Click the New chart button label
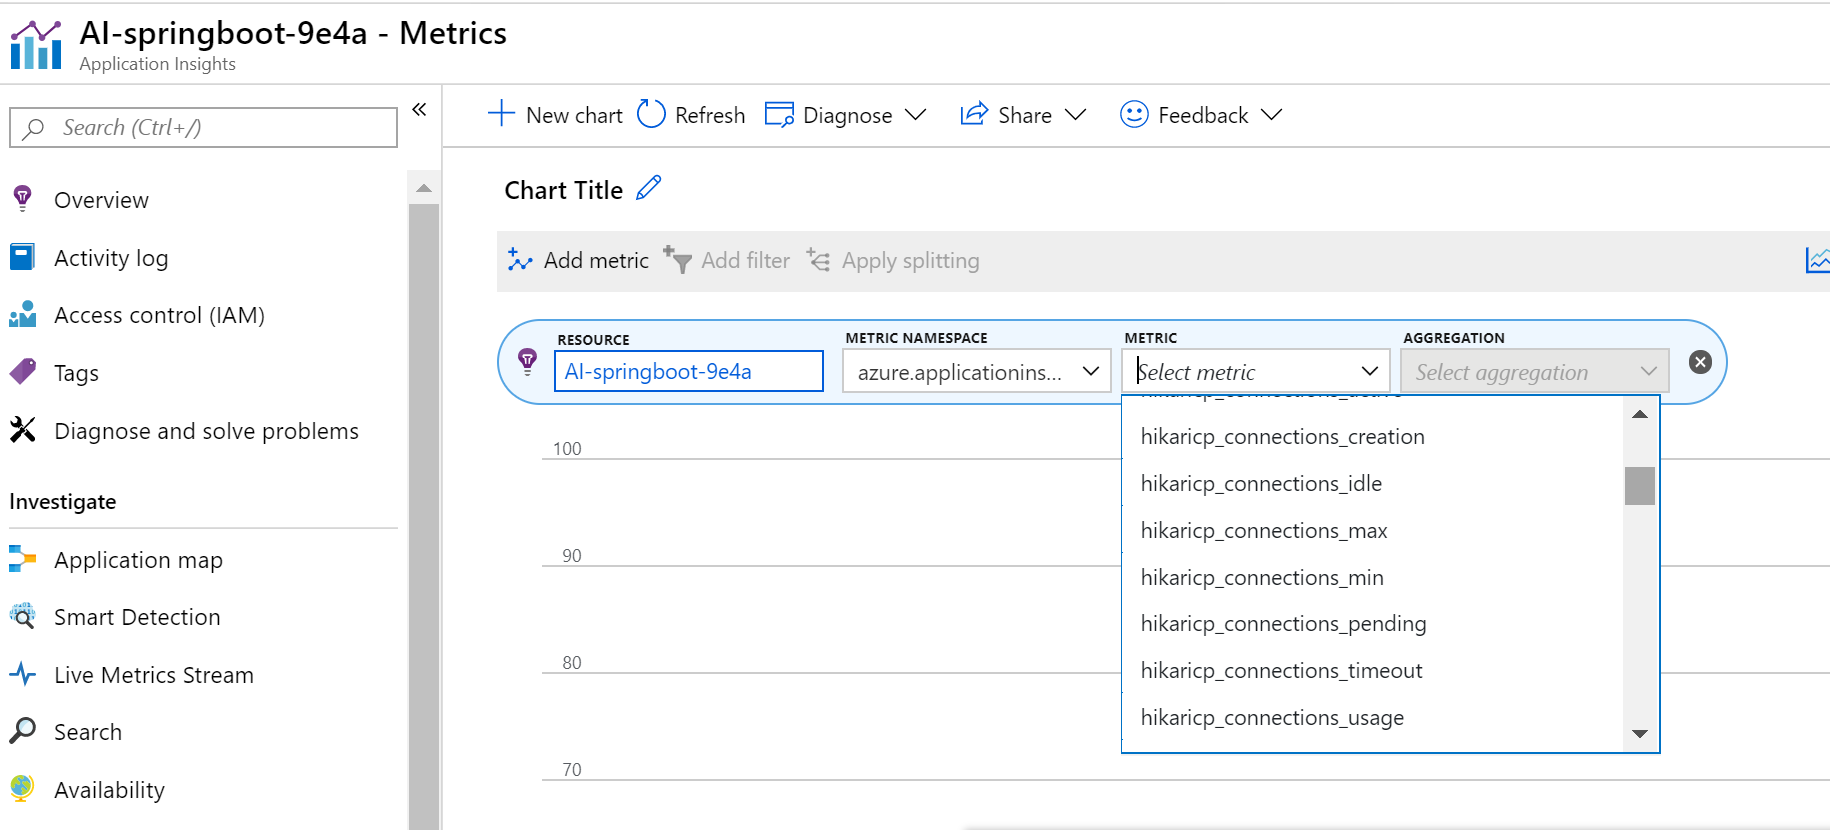The image size is (1830, 830). click(x=574, y=115)
